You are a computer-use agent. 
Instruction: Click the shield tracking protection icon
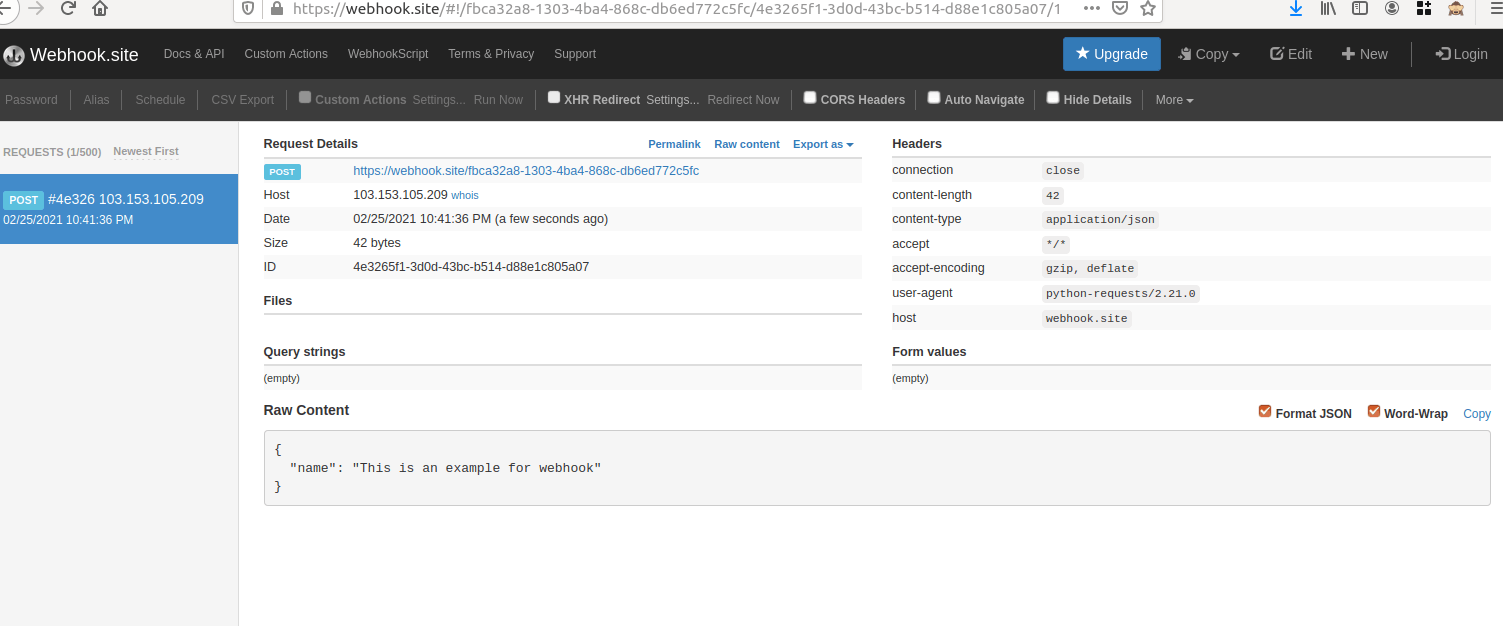pos(249,8)
